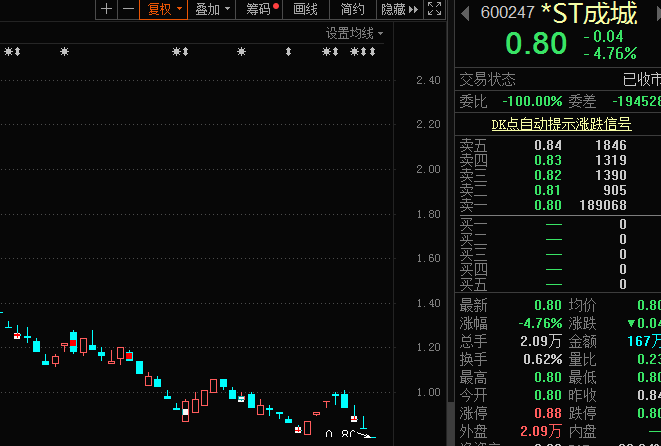Click first event marker at top left

(8, 52)
